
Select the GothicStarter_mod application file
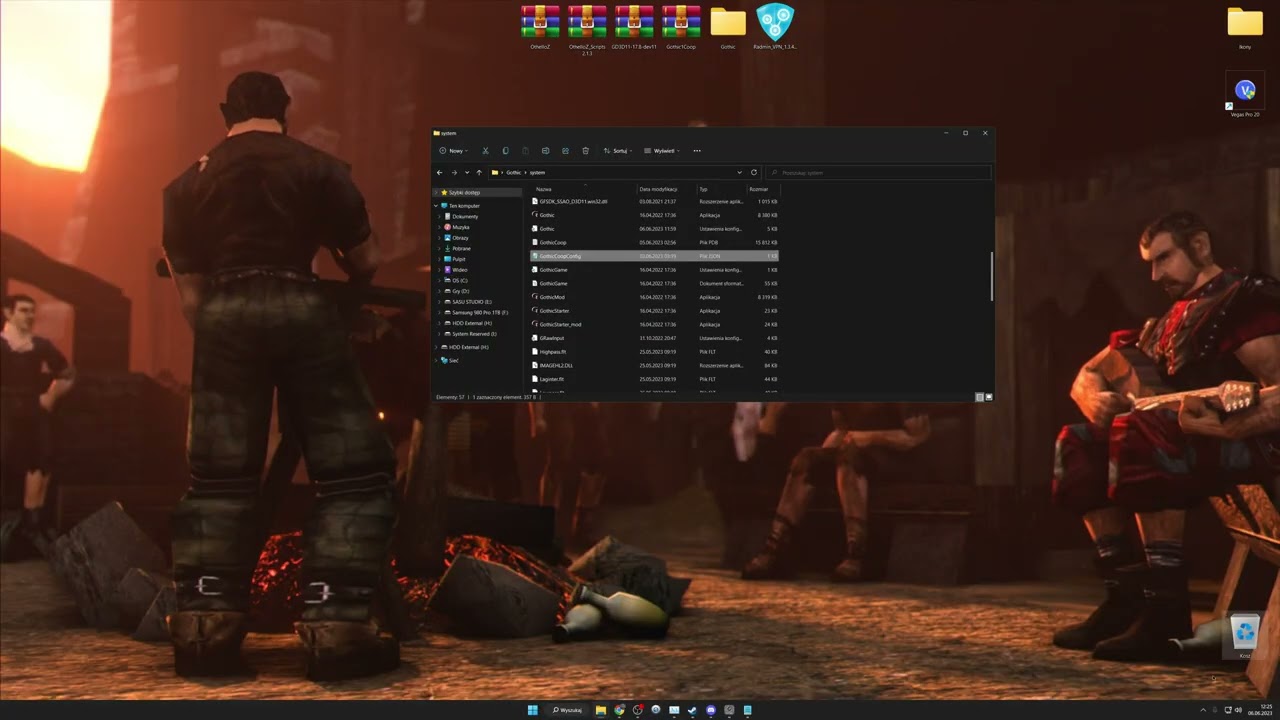click(x=654, y=324)
